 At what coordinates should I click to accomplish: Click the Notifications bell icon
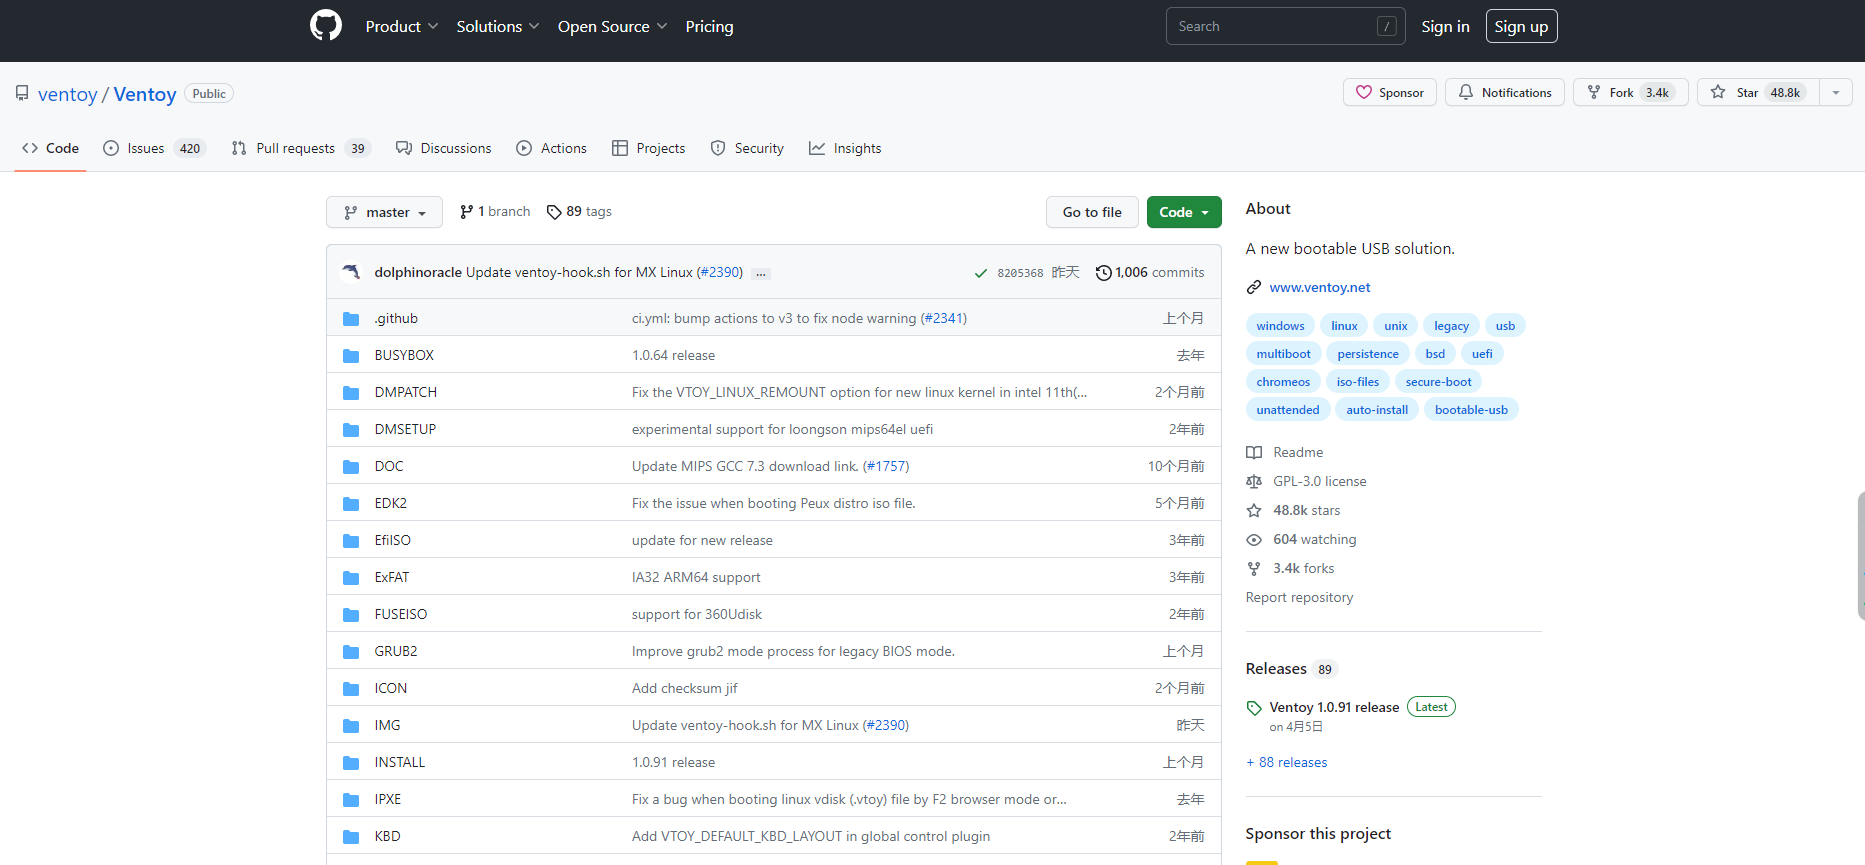click(1466, 92)
